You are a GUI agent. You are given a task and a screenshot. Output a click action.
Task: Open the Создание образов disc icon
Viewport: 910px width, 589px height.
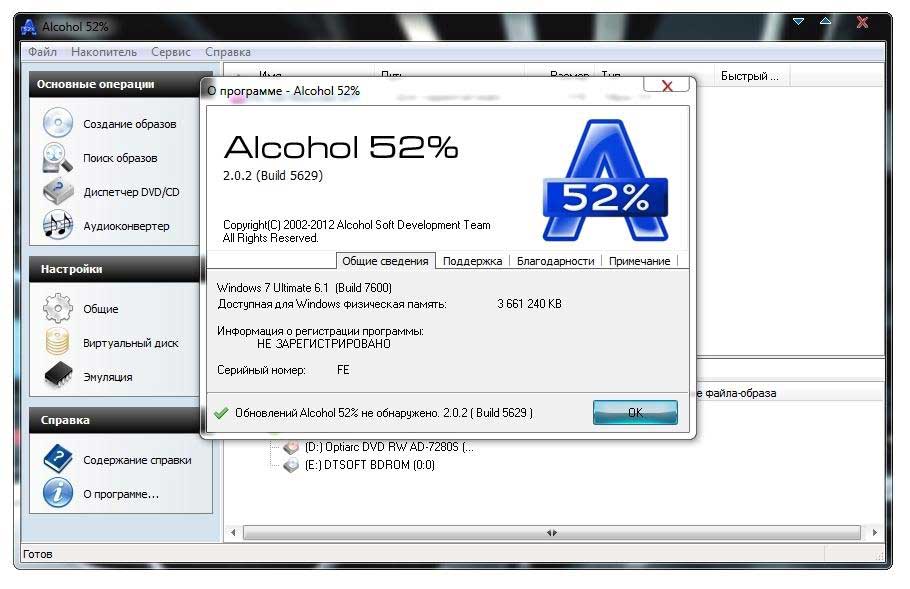coord(57,123)
